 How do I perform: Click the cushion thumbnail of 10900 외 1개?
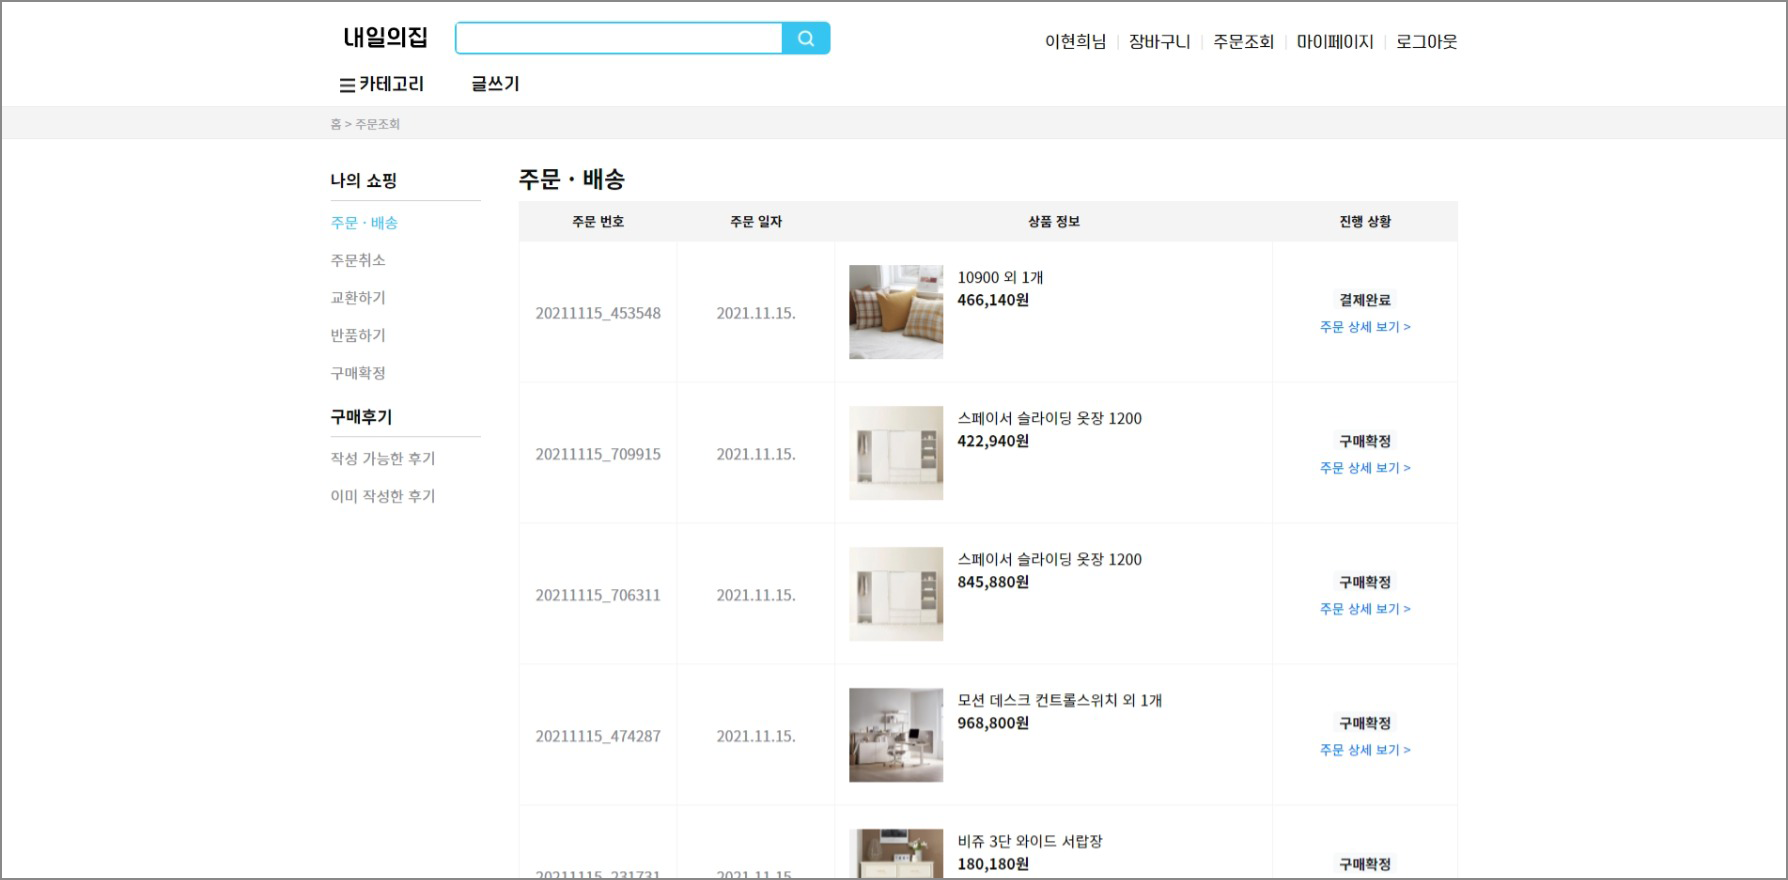(896, 312)
